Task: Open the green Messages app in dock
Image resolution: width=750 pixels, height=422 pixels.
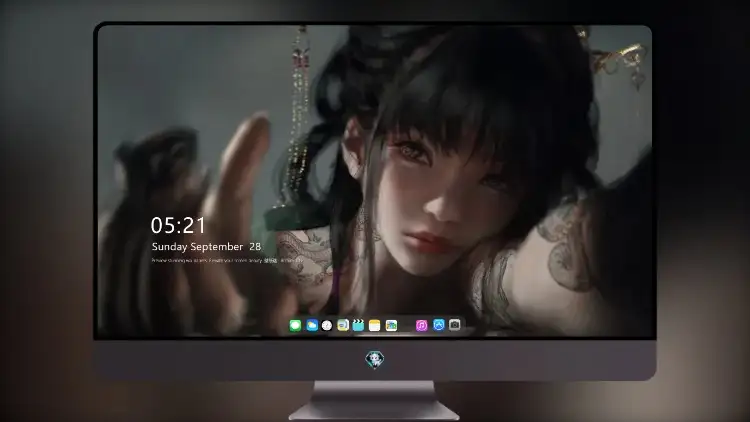Action: click(295, 326)
